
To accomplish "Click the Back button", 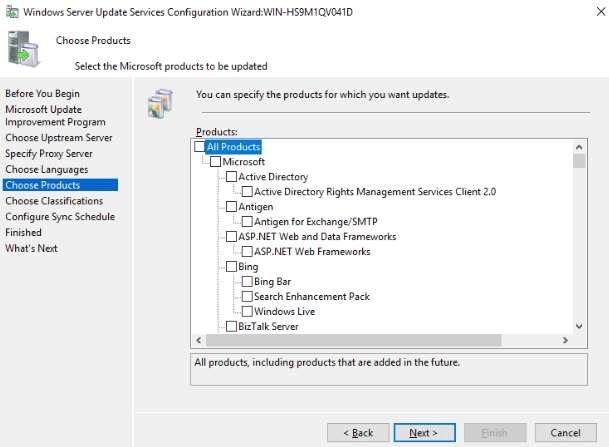I will click(x=358, y=433).
